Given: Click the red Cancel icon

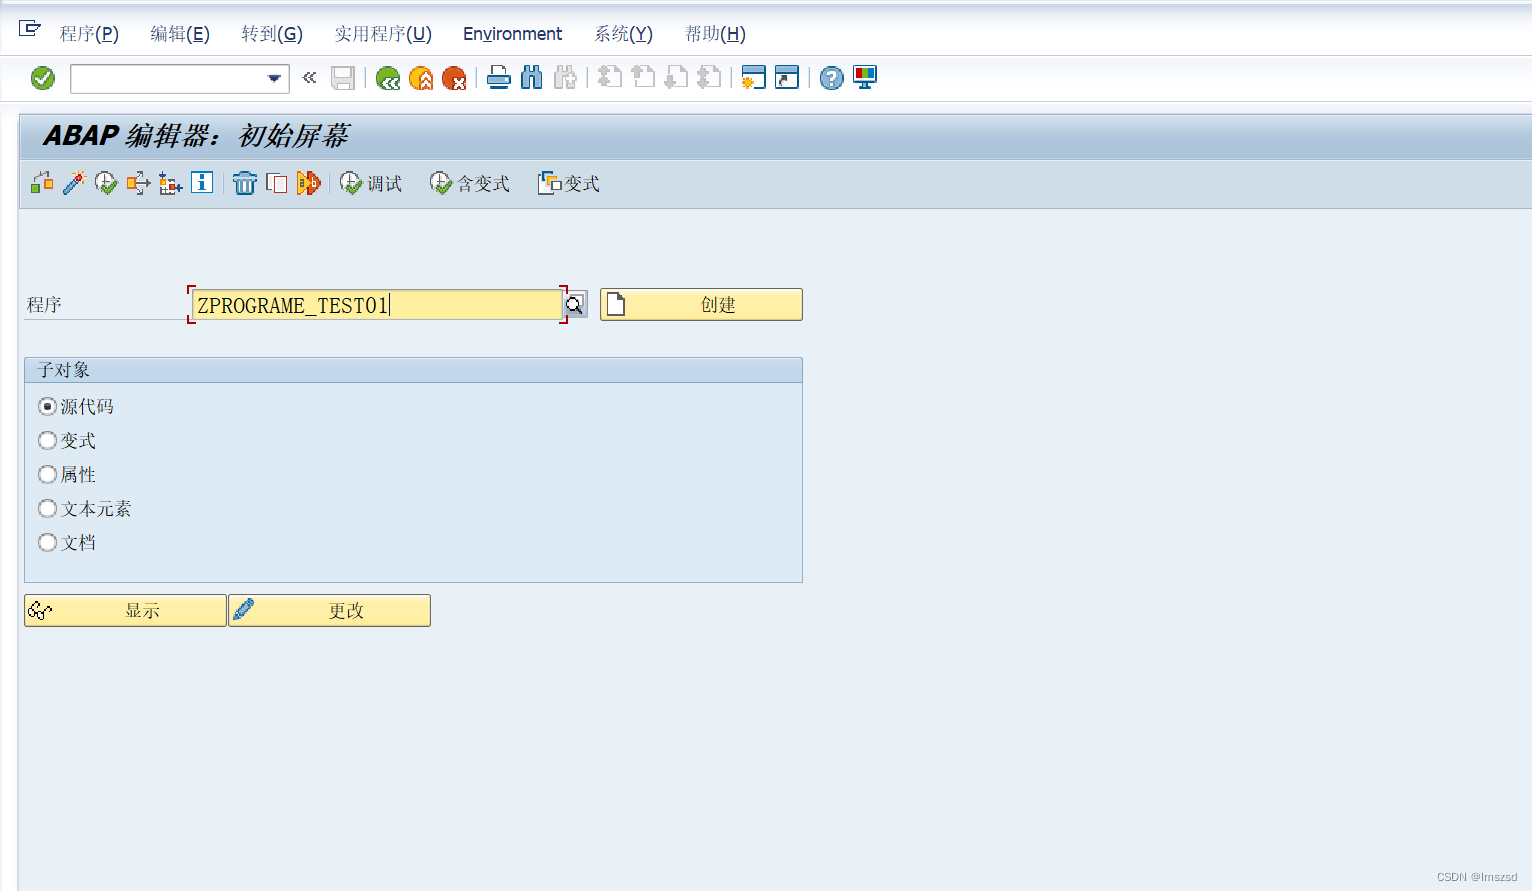Looking at the screenshot, I should (454, 78).
